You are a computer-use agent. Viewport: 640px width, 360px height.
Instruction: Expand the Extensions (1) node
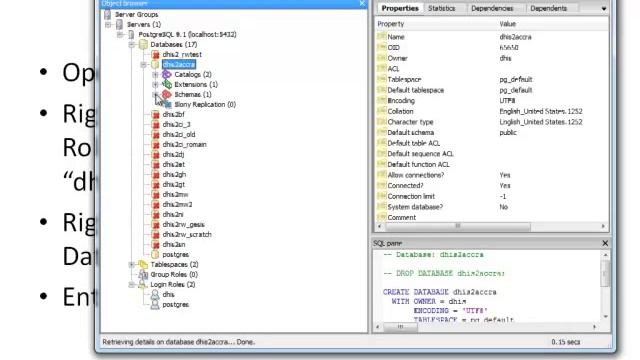tap(155, 84)
